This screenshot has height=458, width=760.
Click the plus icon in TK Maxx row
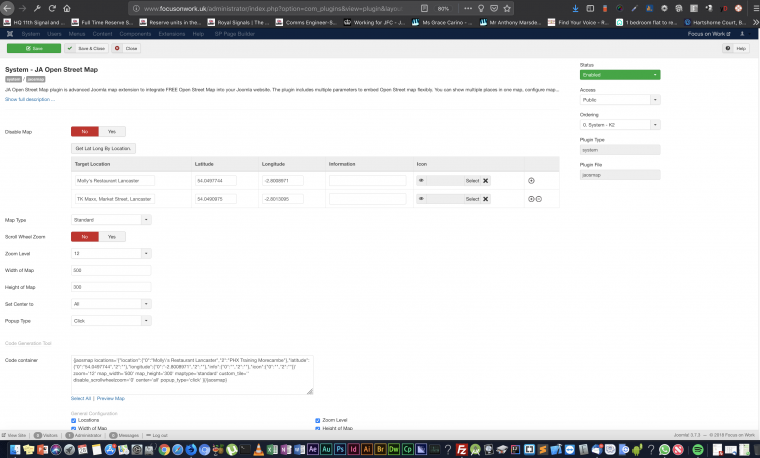(x=531, y=199)
